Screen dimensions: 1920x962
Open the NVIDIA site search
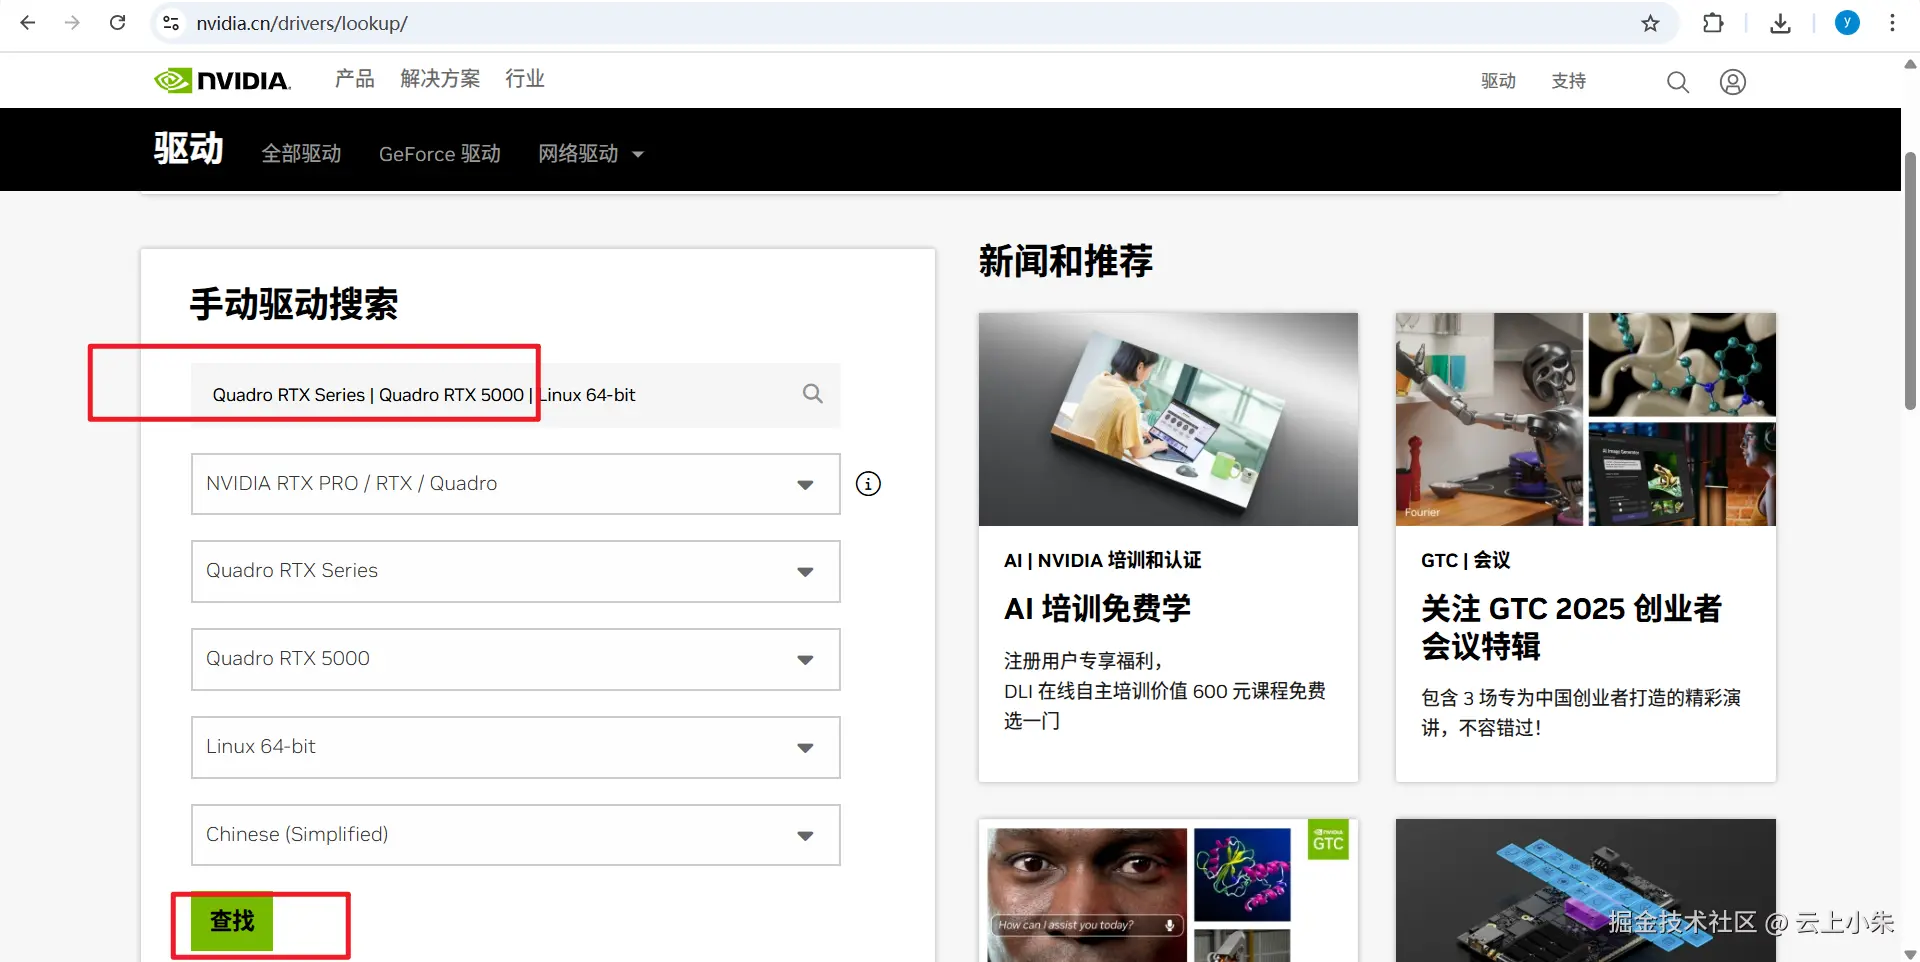click(1677, 82)
